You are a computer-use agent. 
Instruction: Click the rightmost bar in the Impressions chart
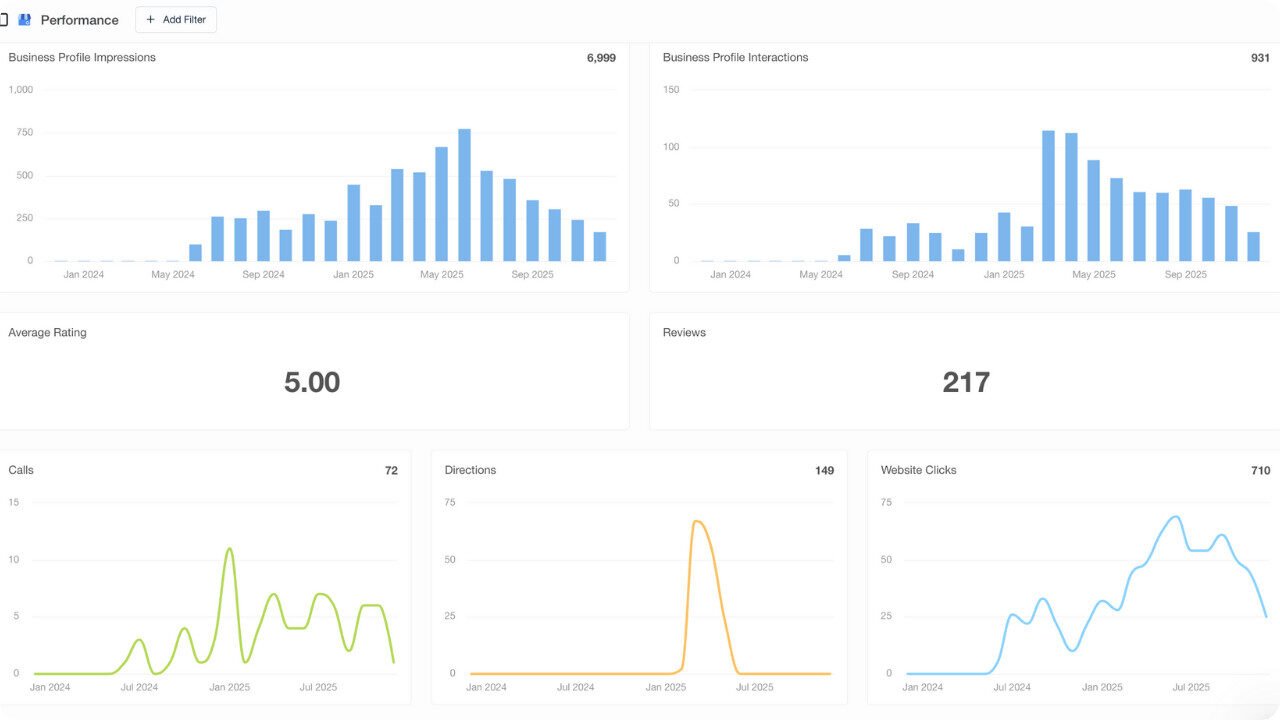pyautogui.click(x=600, y=246)
